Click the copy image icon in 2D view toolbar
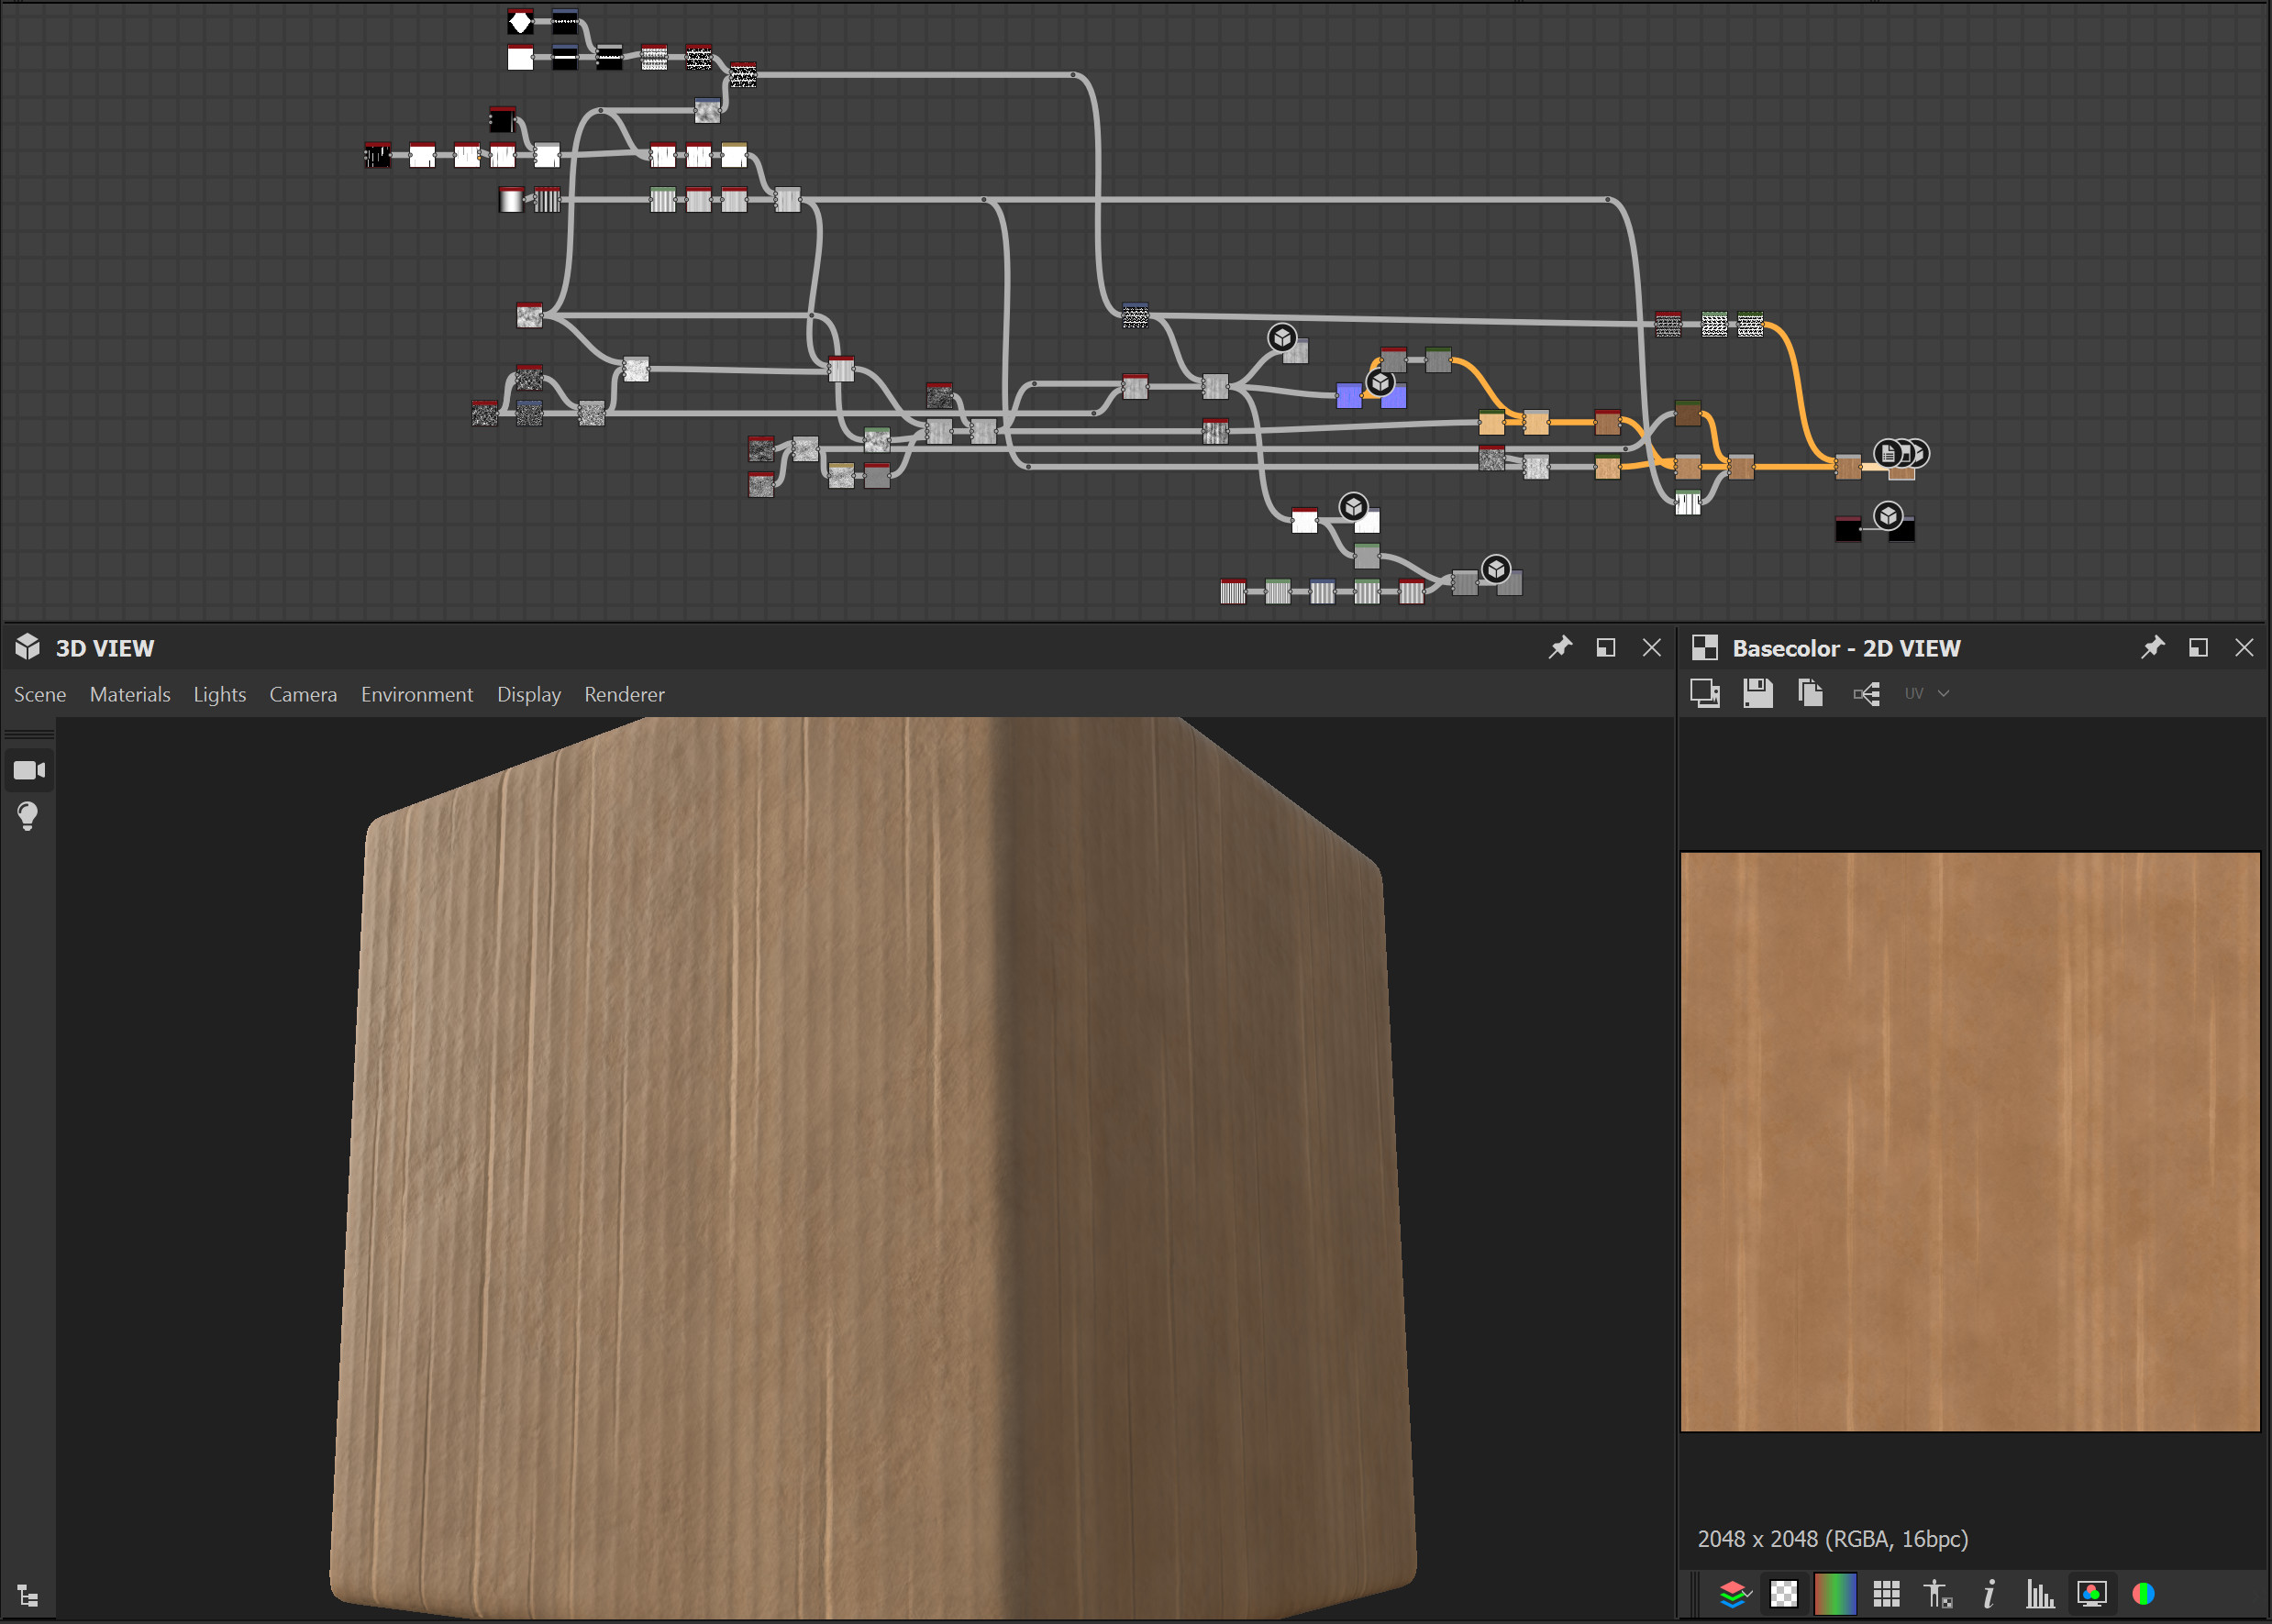This screenshot has width=2272, height=1624. pos(1810,693)
